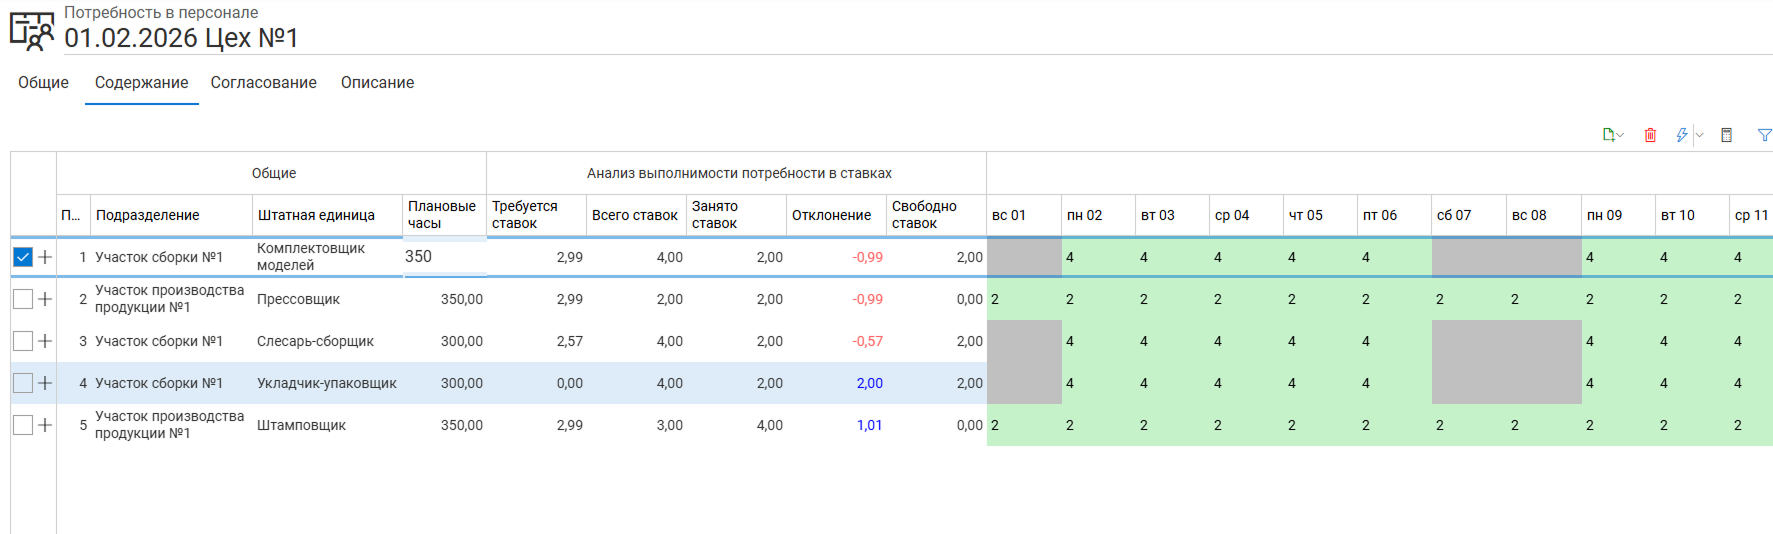Click the add new row document icon
1773x534 pixels.
pos(1608,135)
